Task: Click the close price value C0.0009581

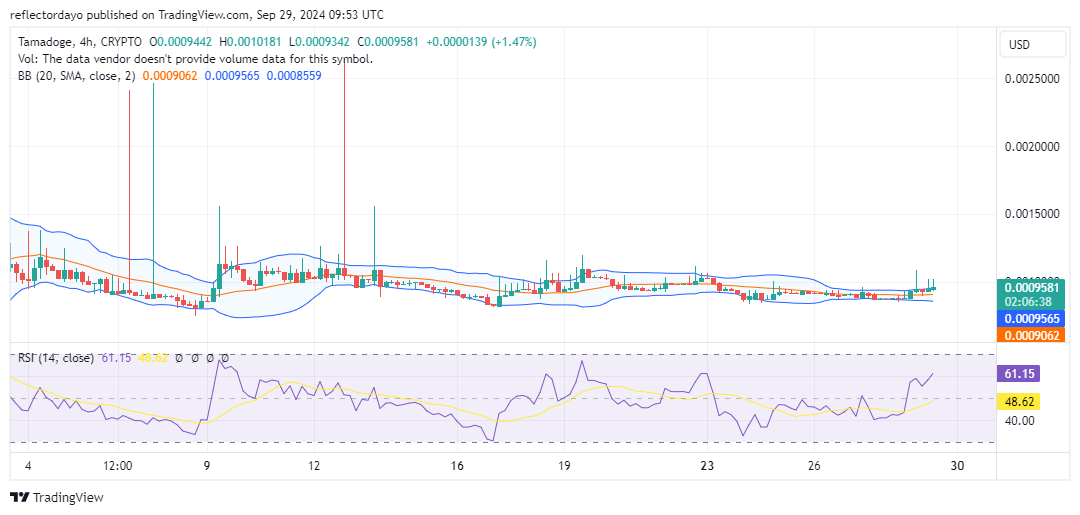Action: tap(389, 42)
